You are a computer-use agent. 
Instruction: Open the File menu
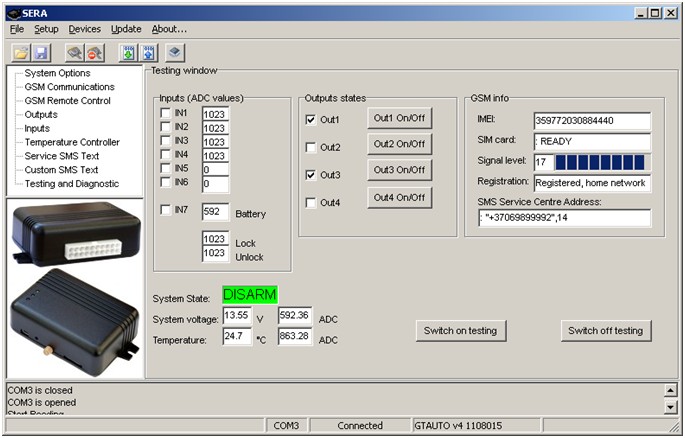17,29
